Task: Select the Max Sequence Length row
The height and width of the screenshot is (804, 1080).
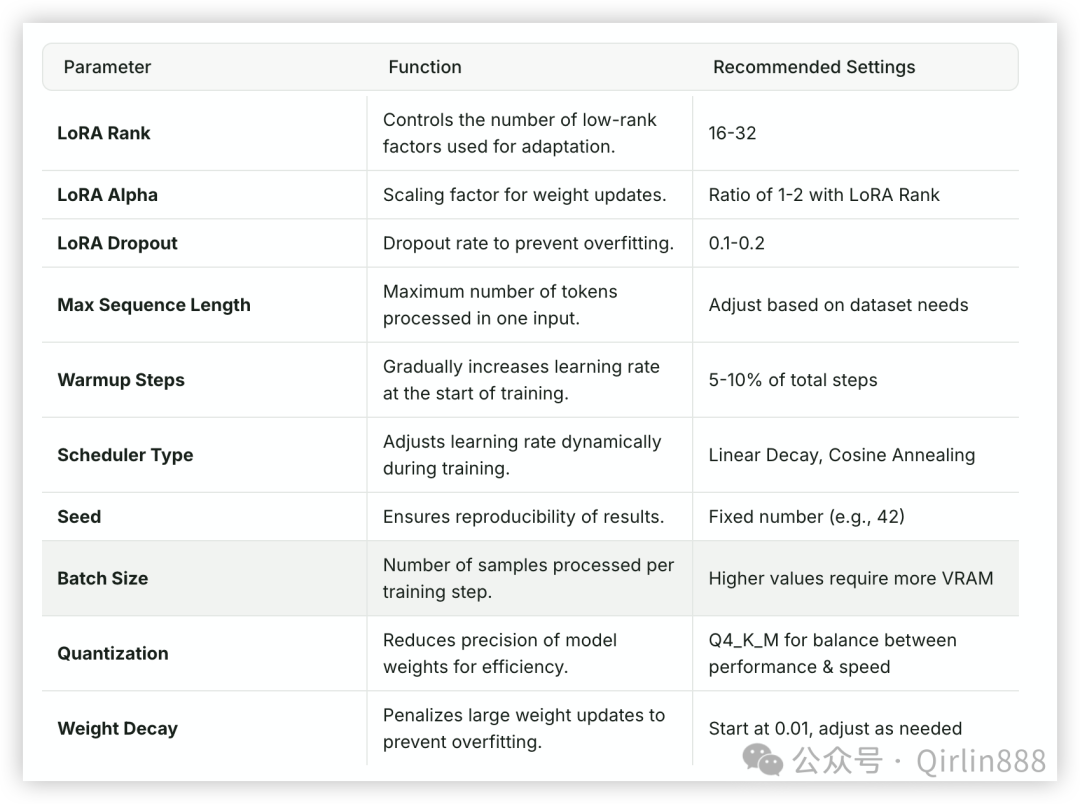Action: [x=530, y=305]
